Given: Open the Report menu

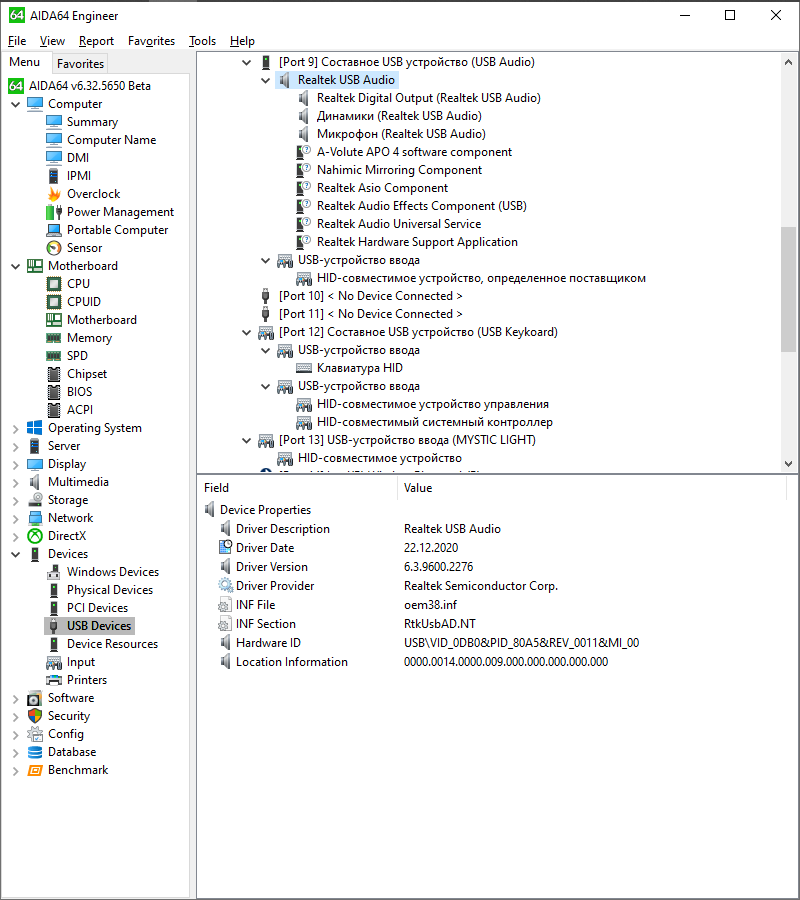Looking at the screenshot, I should coord(96,41).
